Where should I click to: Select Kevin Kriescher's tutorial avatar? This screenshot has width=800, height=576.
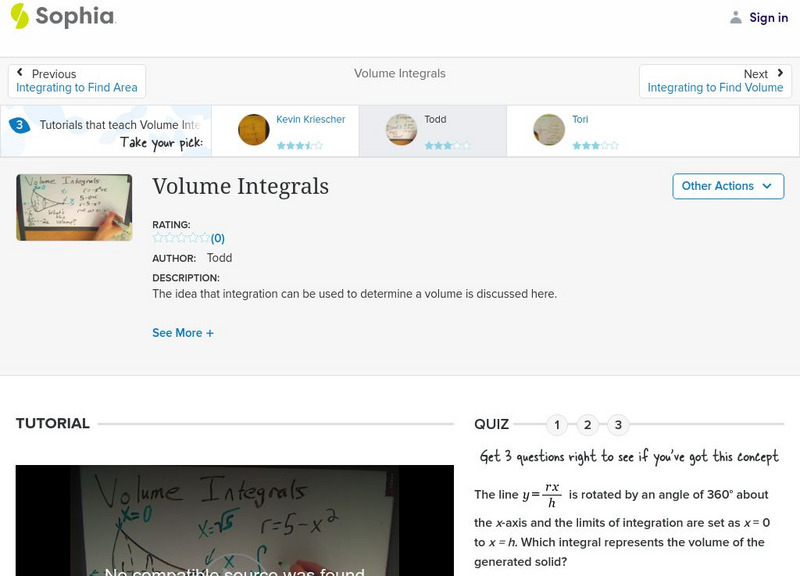tap(254, 130)
